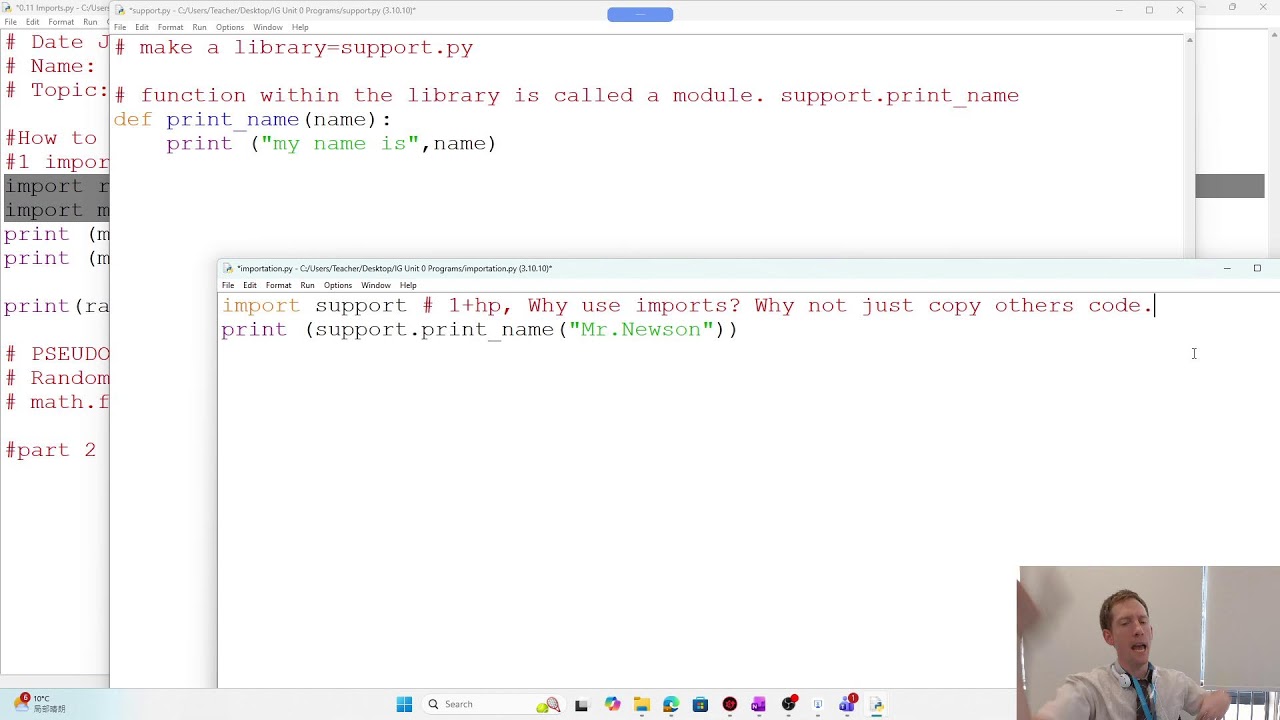Open File Explorer from taskbar
Image resolution: width=1280 pixels, height=720 pixels.
click(x=641, y=704)
